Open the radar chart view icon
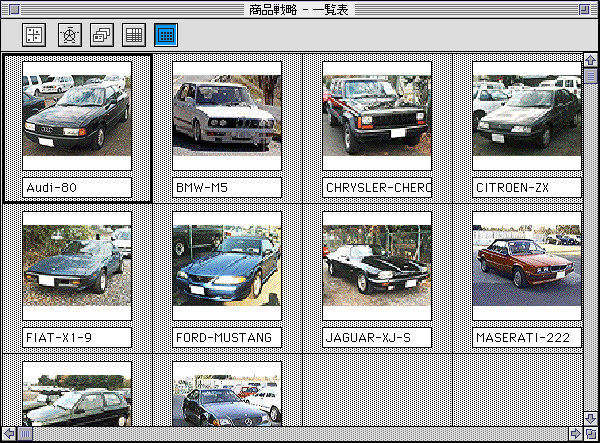This screenshot has width=600, height=443. pos(69,35)
